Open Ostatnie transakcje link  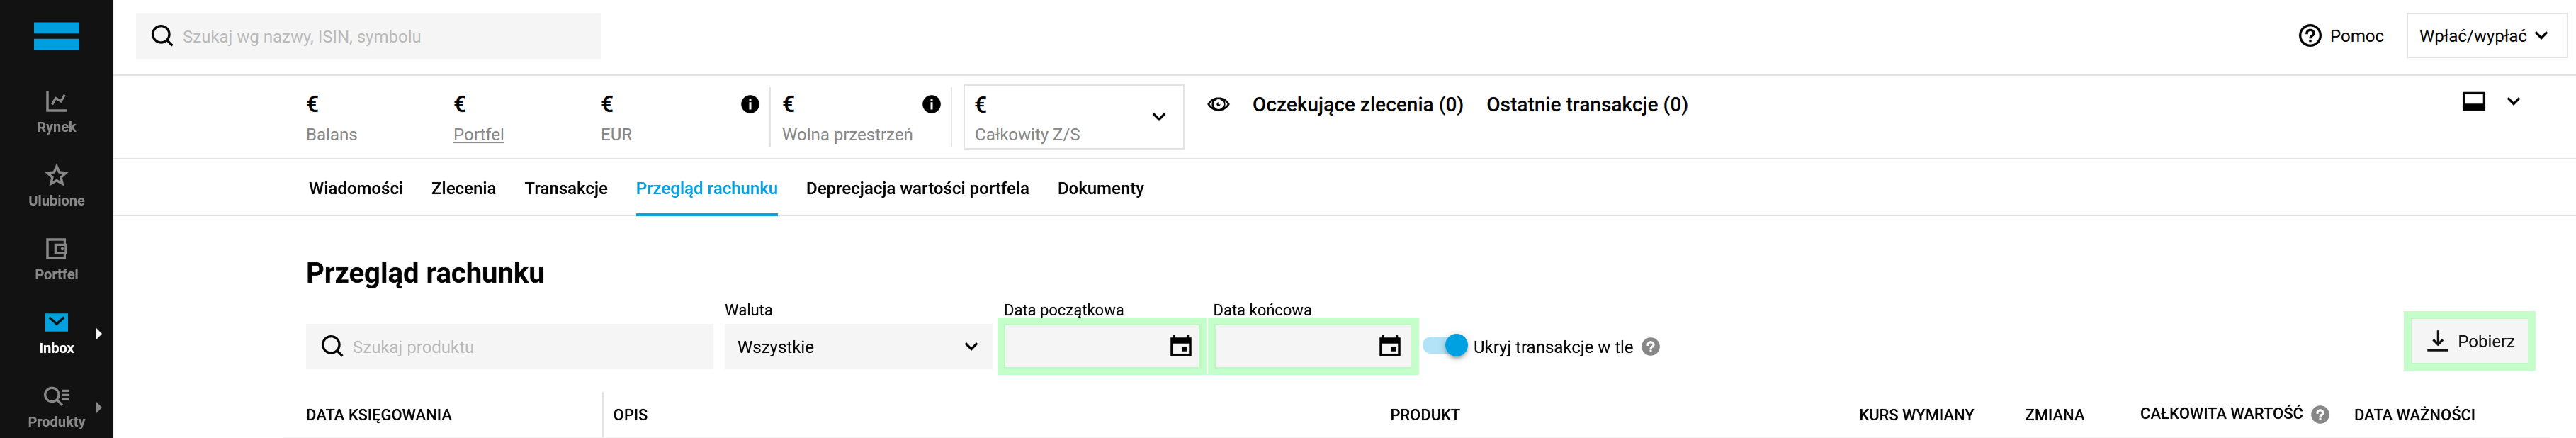[x=1586, y=104]
